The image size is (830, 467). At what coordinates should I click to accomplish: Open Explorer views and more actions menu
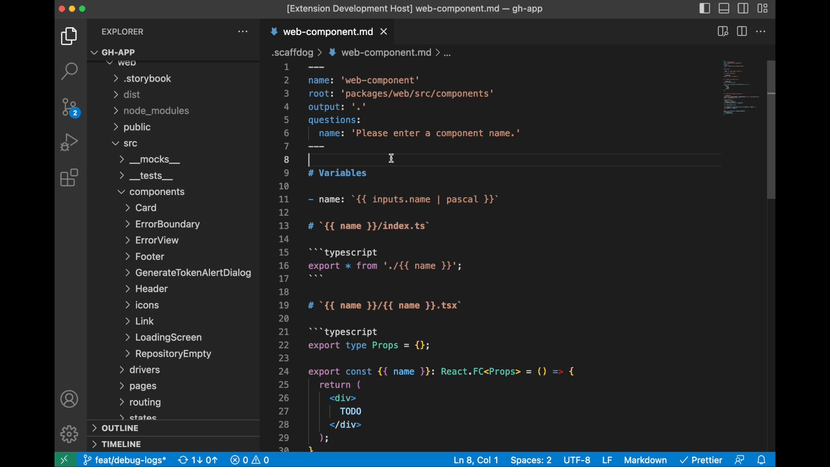[x=242, y=32]
